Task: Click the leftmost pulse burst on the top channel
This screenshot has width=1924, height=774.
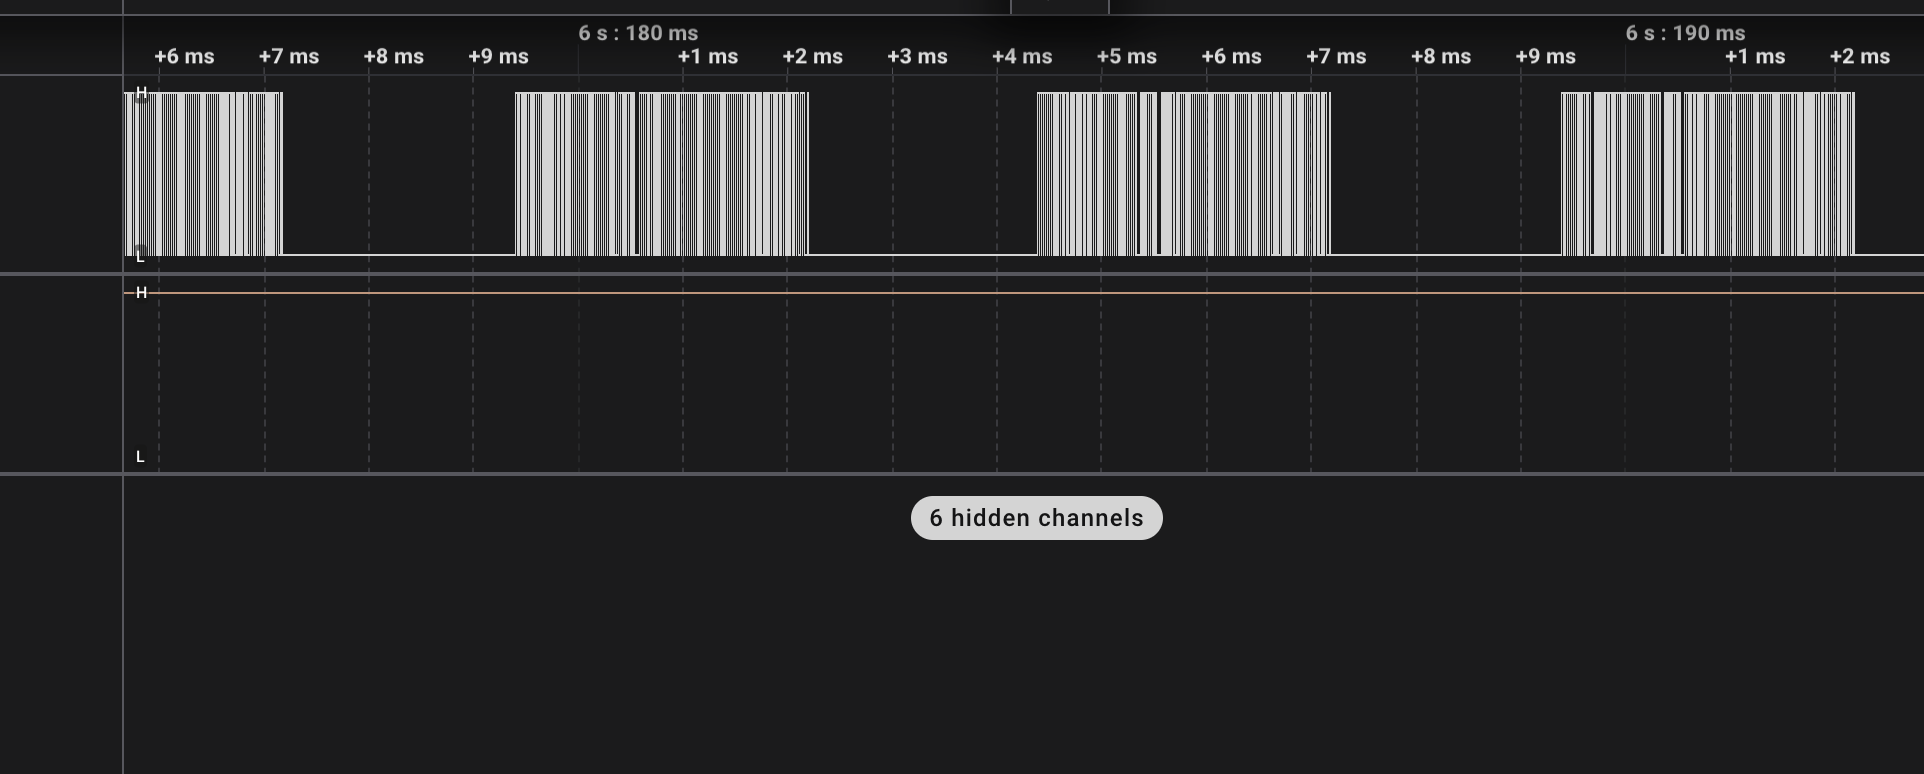Action: [x=205, y=174]
